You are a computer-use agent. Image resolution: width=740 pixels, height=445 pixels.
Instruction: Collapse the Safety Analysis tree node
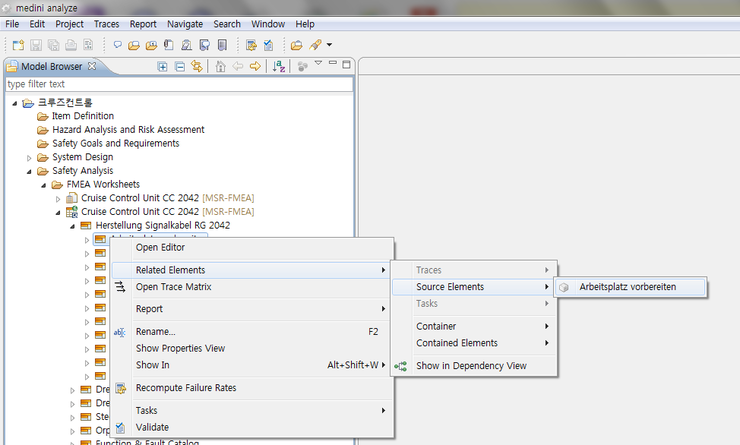tap(29, 171)
